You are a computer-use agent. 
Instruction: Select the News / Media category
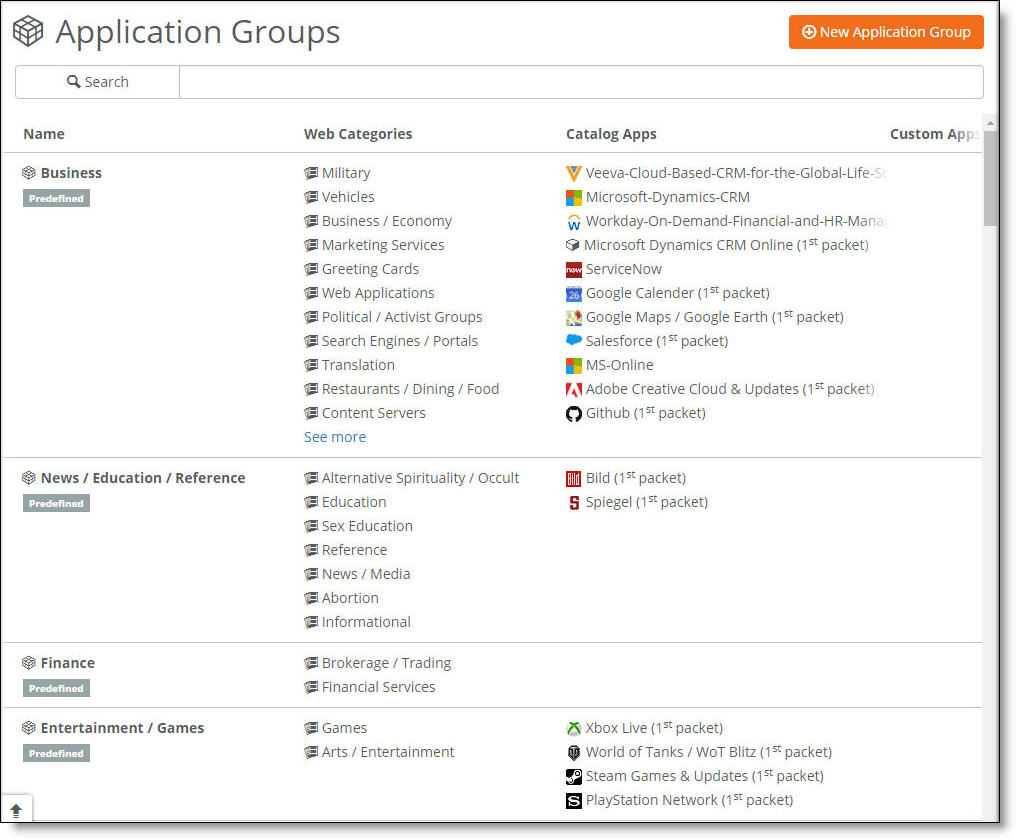(x=366, y=574)
